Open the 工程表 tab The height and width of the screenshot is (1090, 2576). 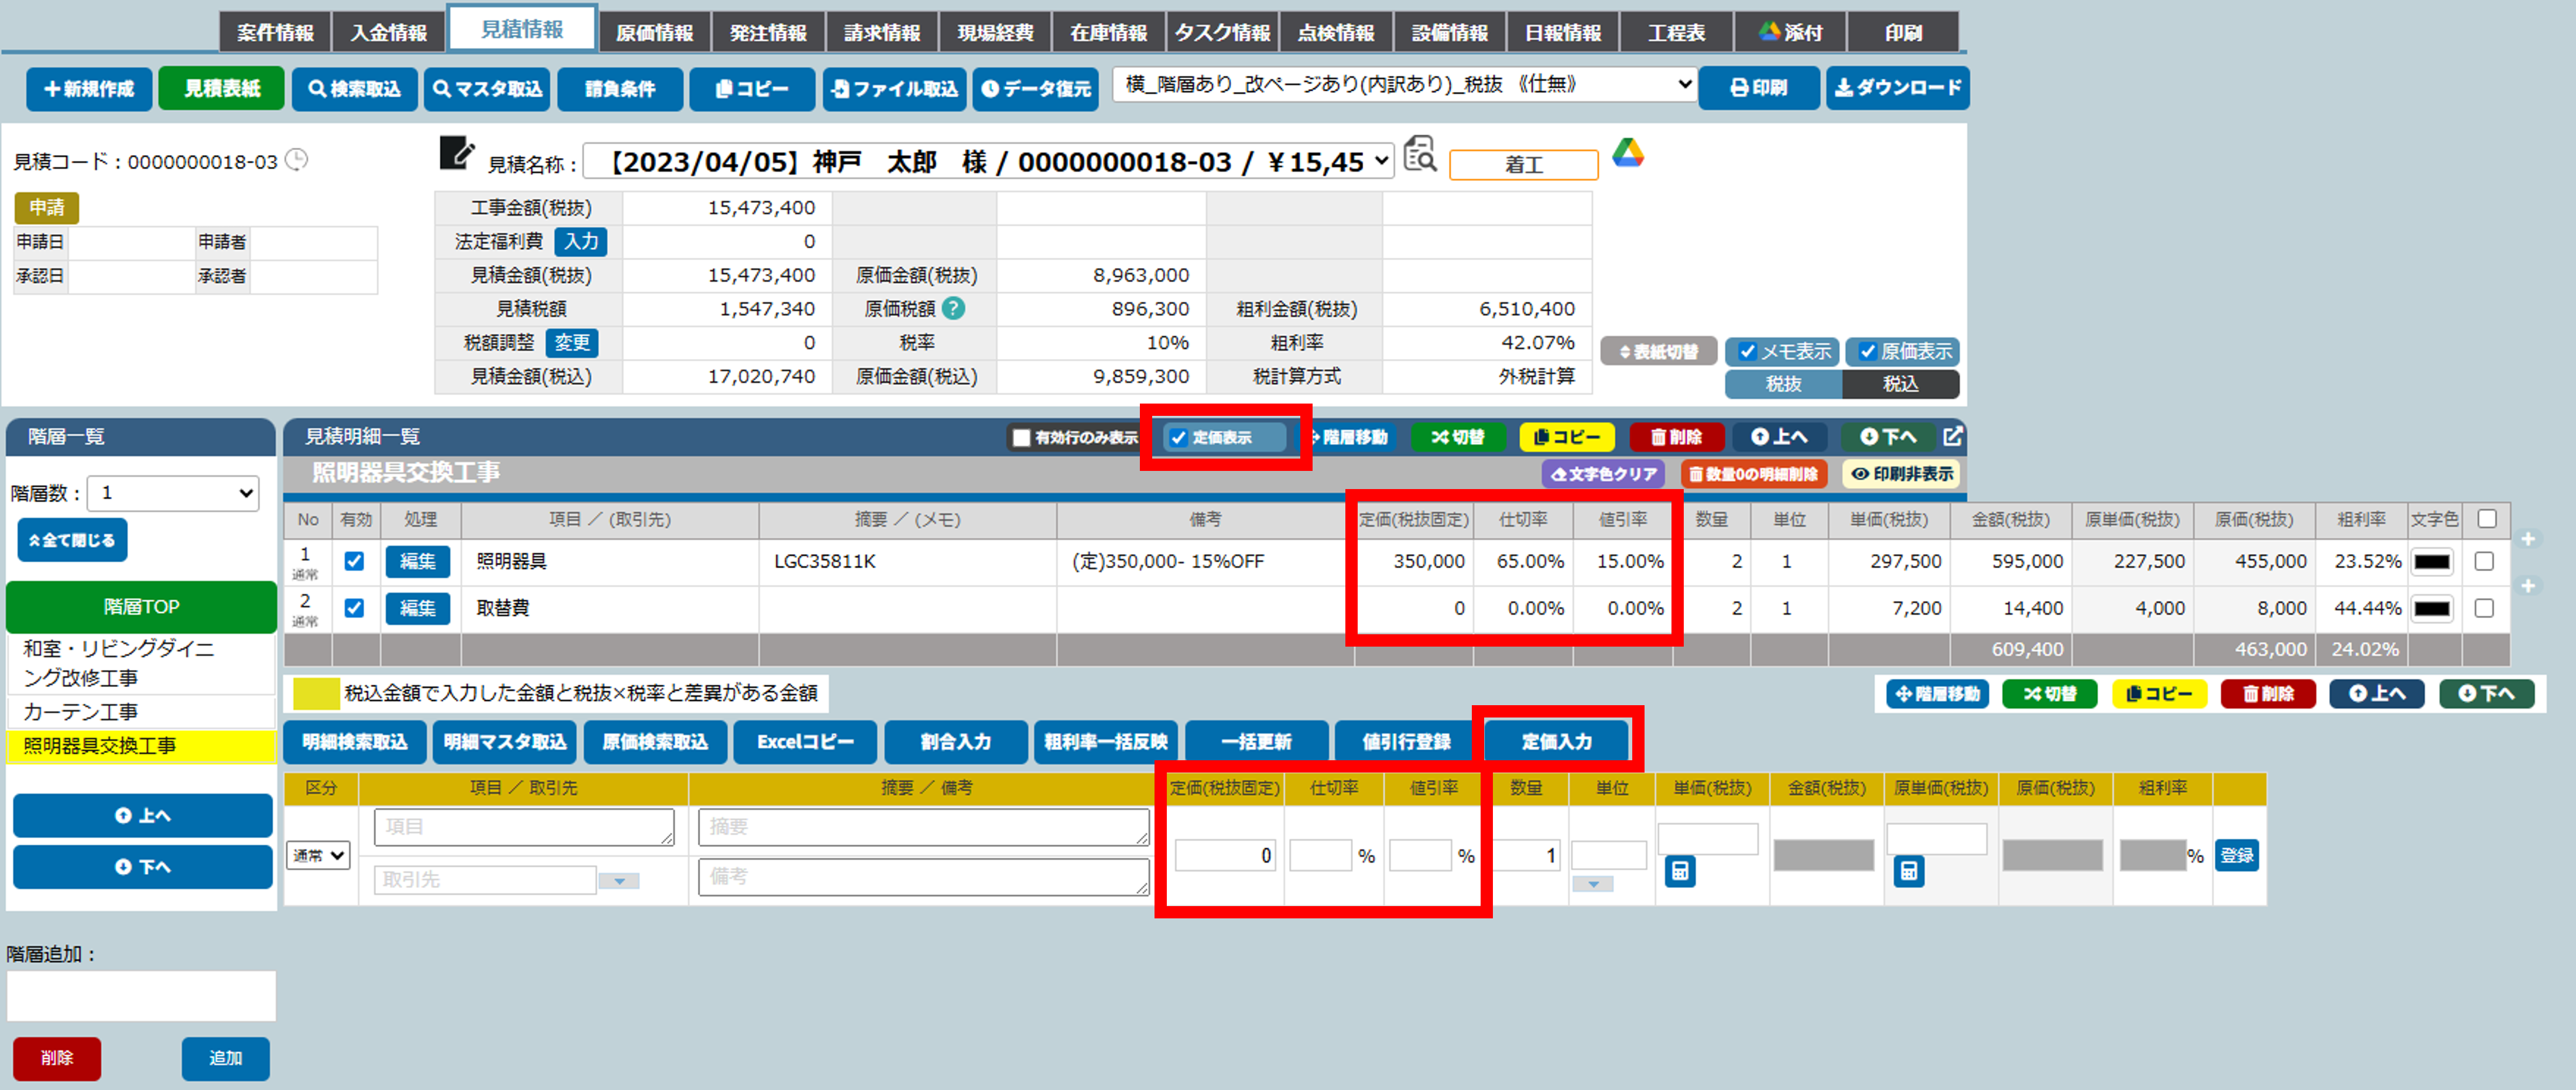coord(1676,32)
